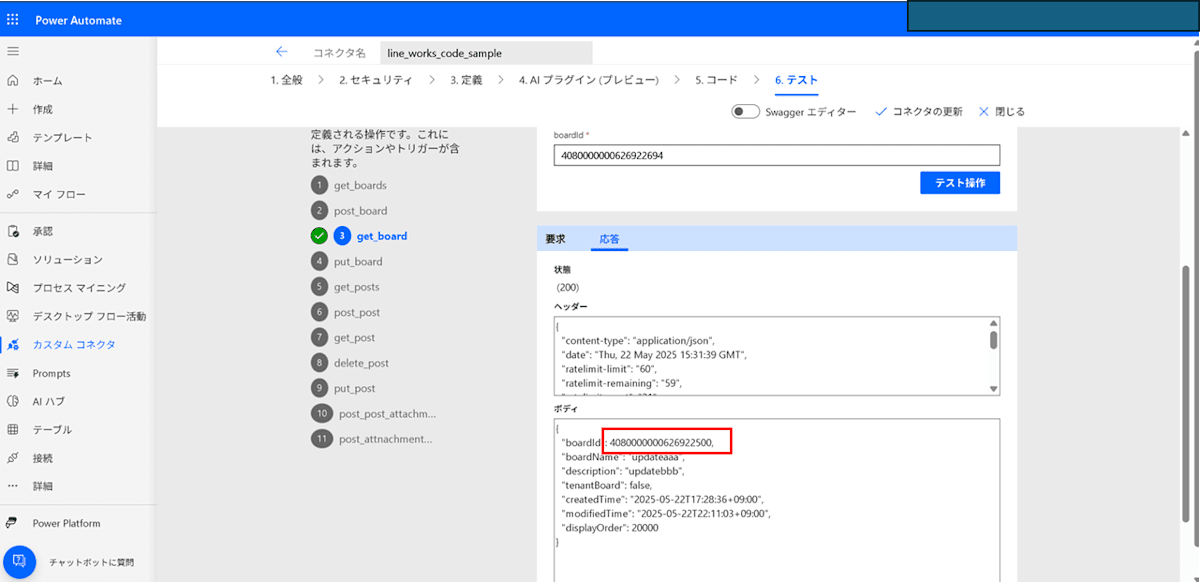1200x582 pixels.
Task: Go back using the left arrow icon
Action: tap(282, 52)
